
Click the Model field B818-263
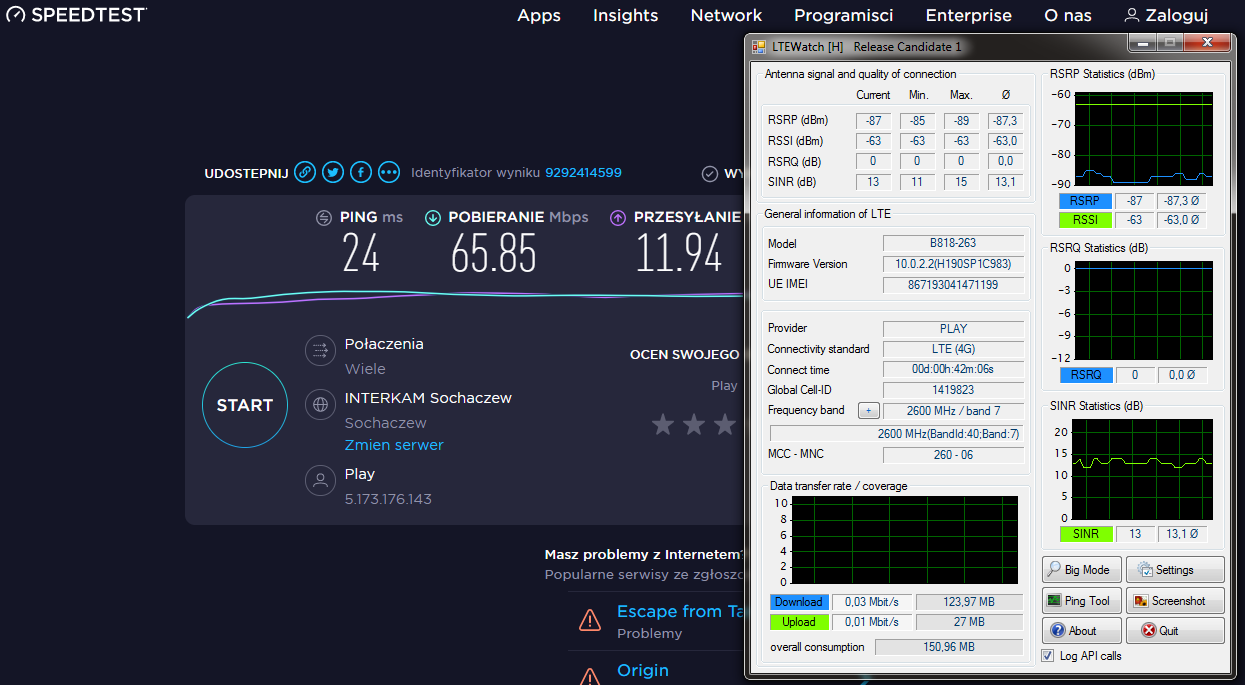[953, 243]
